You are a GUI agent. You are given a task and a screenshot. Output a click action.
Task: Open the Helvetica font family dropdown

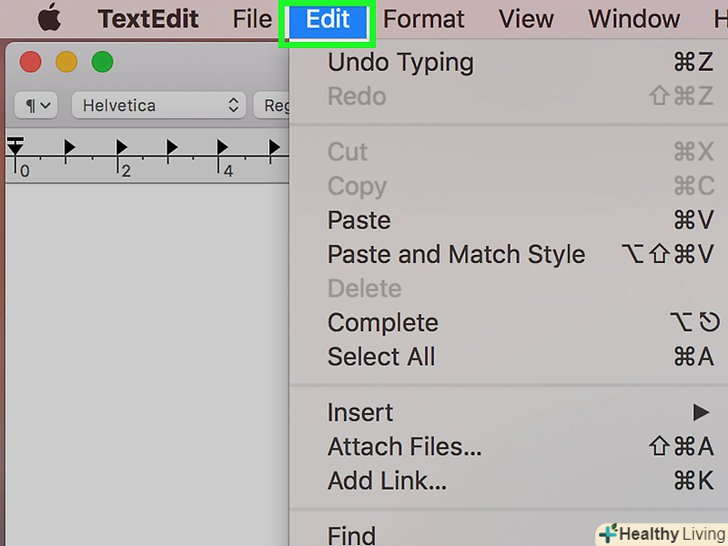[x=160, y=104]
